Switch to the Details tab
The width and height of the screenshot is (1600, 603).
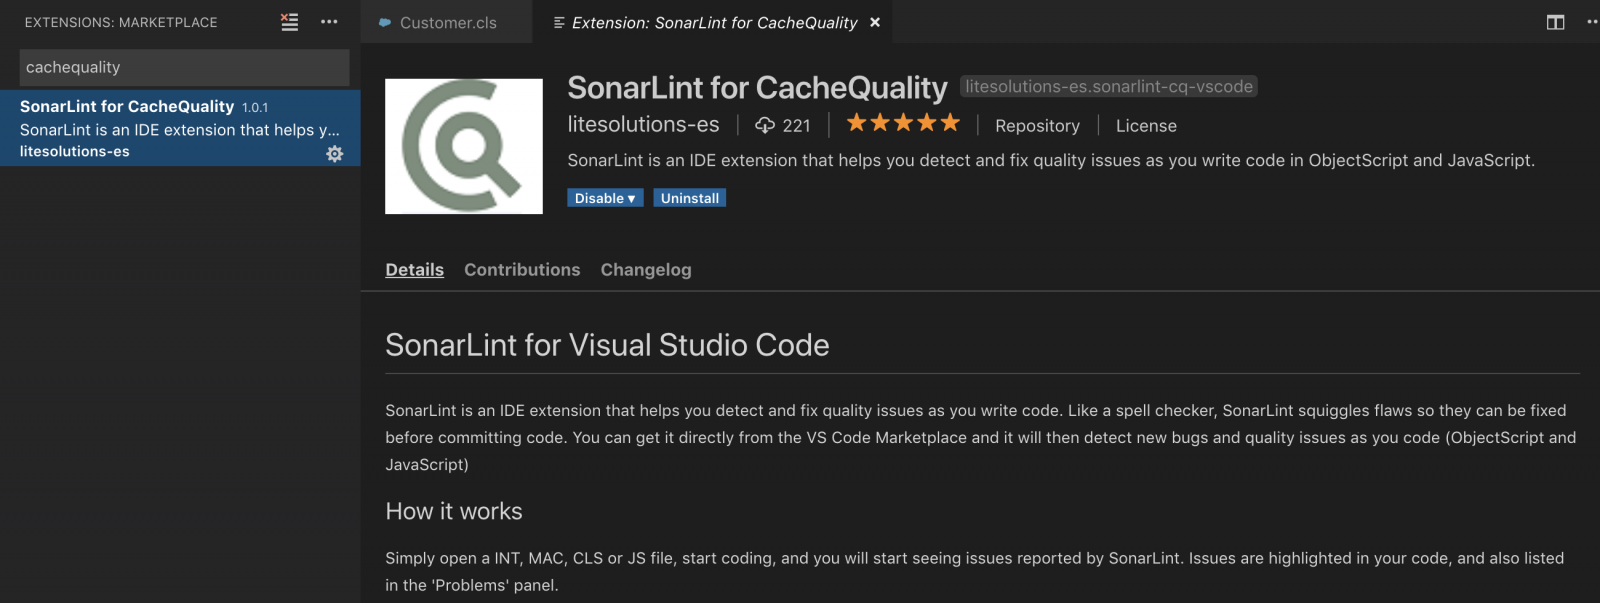tap(414, 270)
